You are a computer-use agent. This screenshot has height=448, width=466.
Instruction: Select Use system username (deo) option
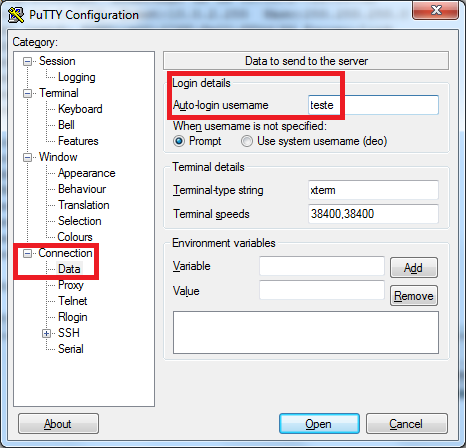(x=247, y=141)
